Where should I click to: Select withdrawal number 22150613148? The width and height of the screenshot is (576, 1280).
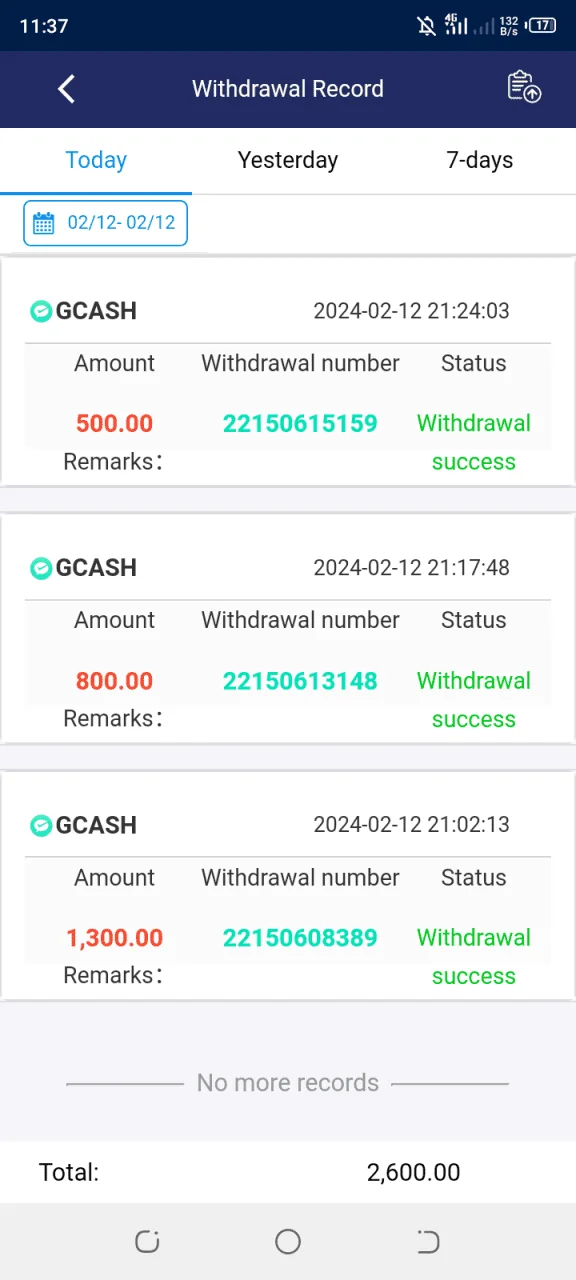pos(300,681)
